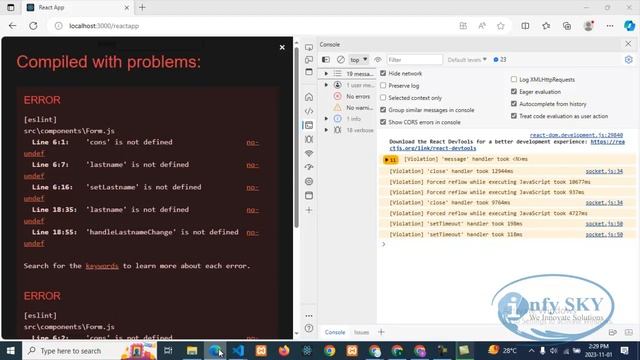640x360 pixels.
Task: Open Favorites list icon in Edge toolbar
Action: [546, 26]
